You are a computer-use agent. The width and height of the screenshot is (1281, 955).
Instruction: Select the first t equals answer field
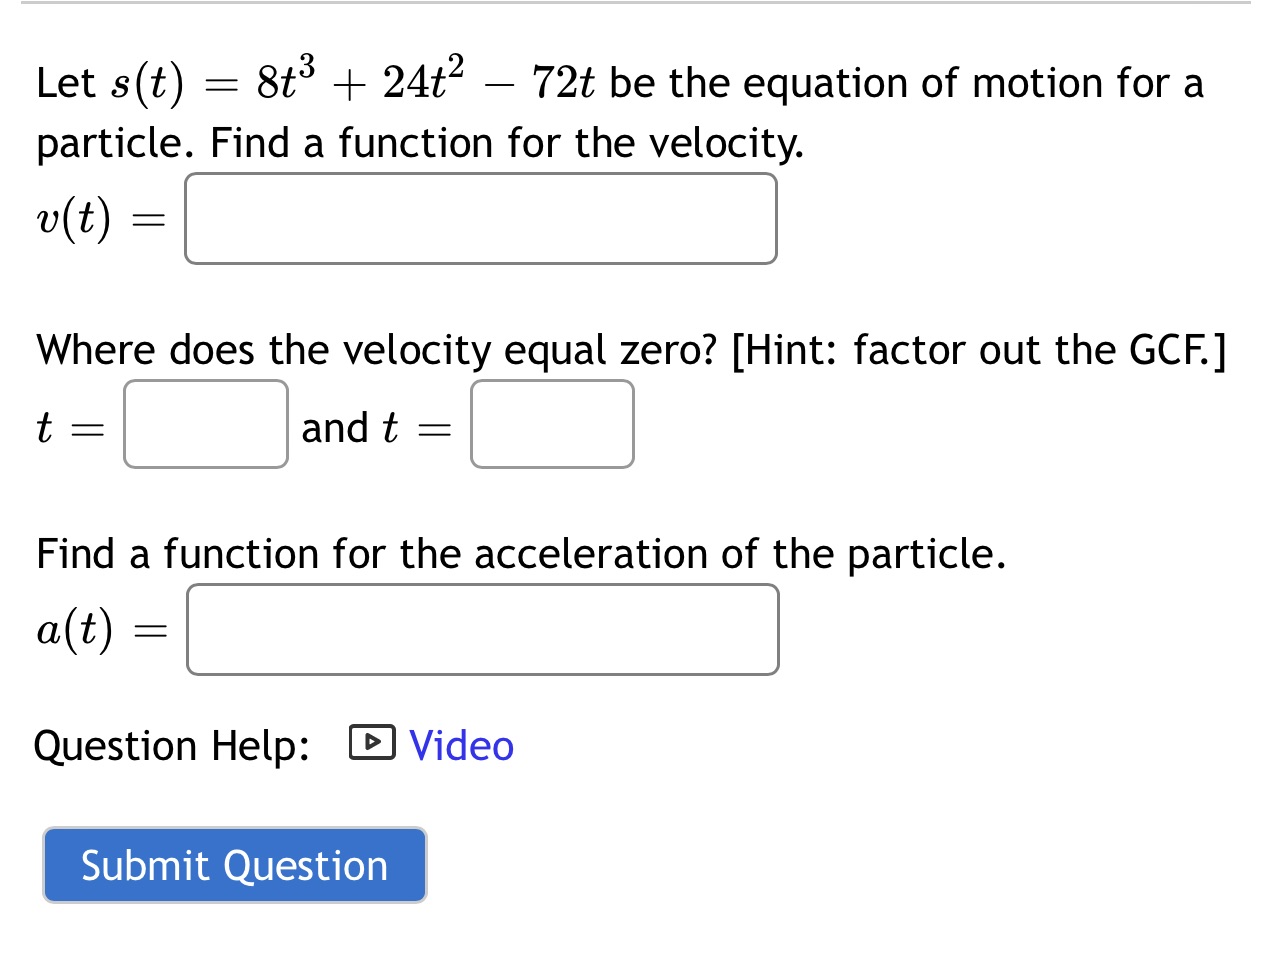(205, 424)
